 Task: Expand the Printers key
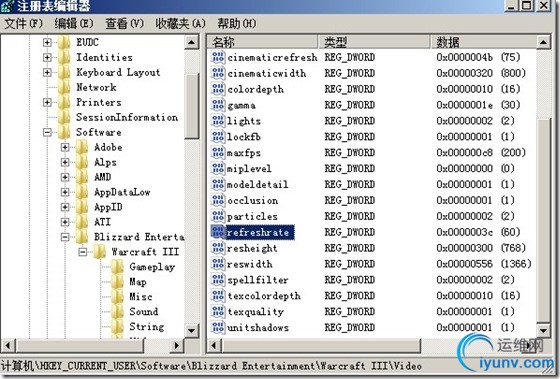47,103
